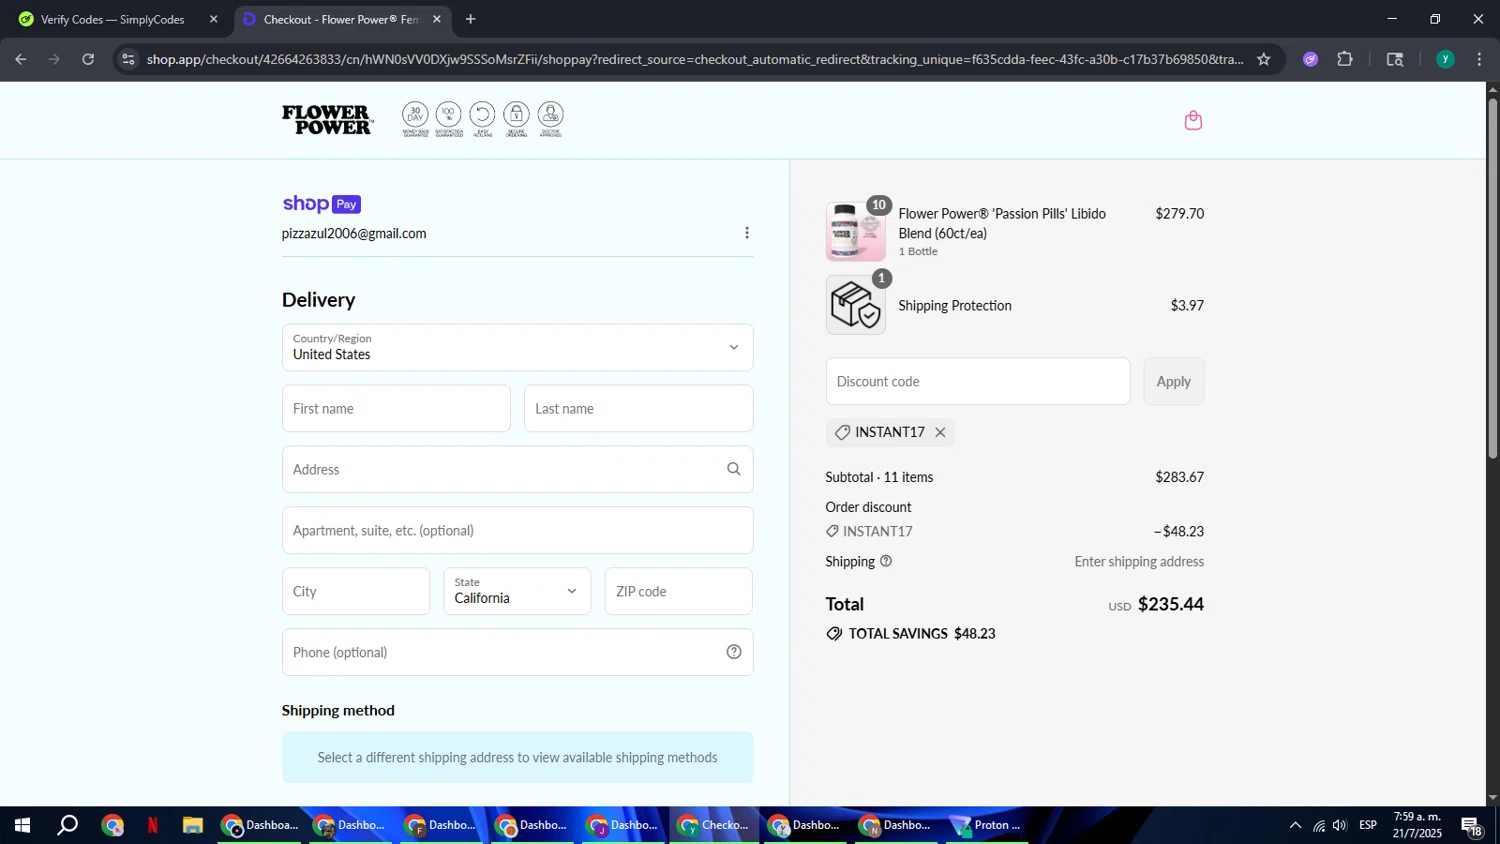Select the Checko... Chrome taskbar window
This screenshot has width=1500, height=844.
coord(714,826)
